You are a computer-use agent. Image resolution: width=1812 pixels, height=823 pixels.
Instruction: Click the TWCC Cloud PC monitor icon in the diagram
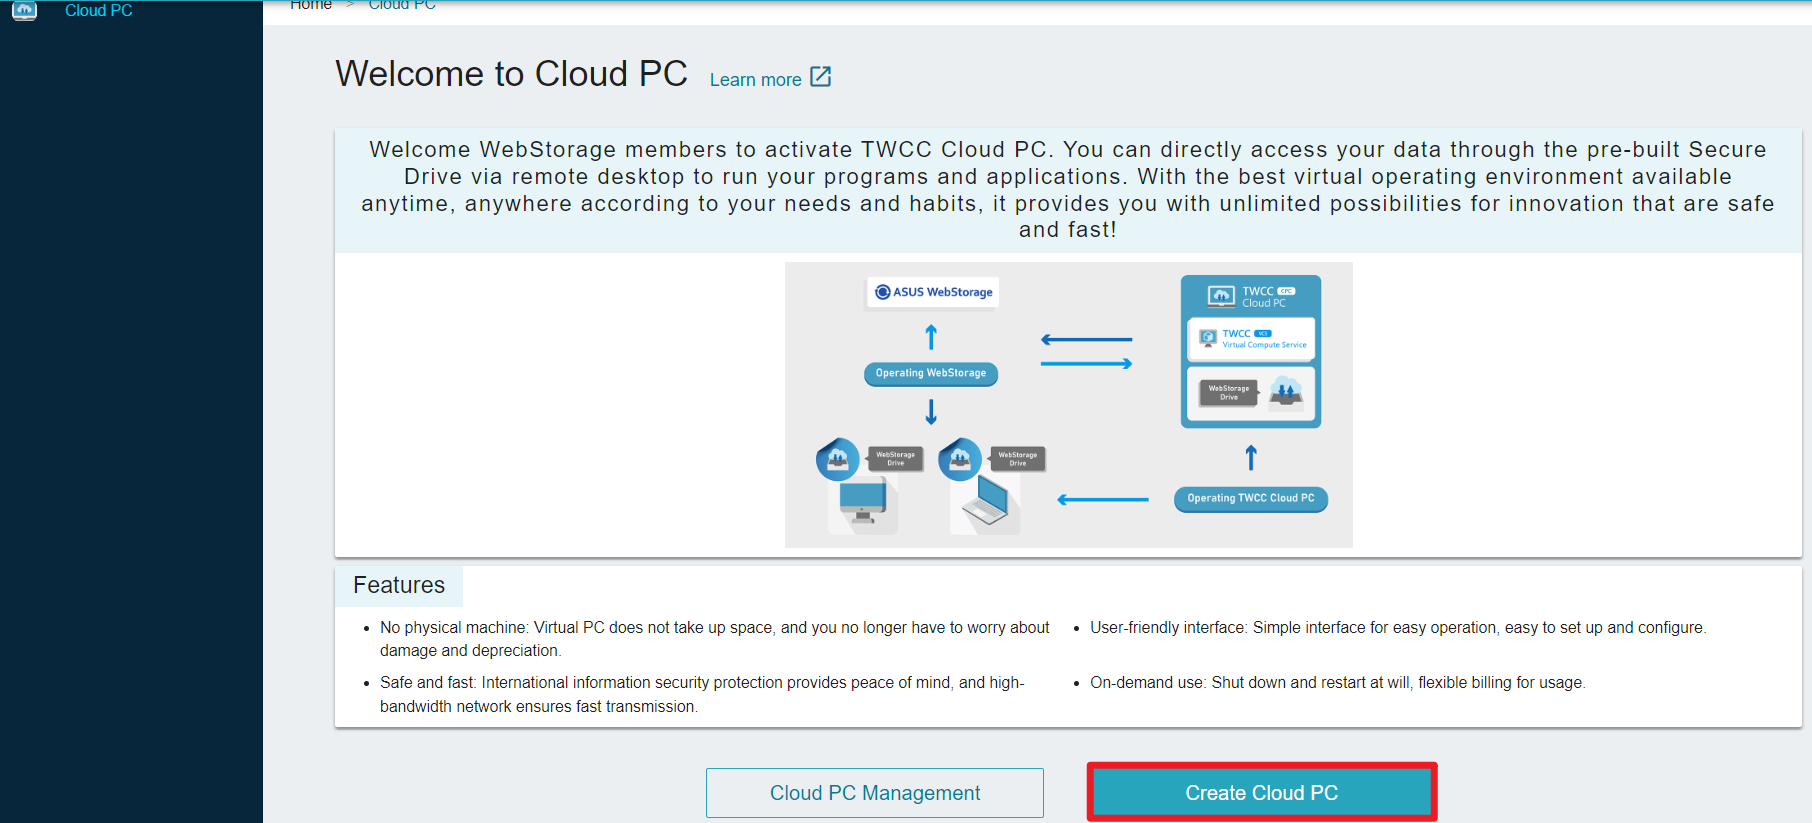tap(1221, 296)
